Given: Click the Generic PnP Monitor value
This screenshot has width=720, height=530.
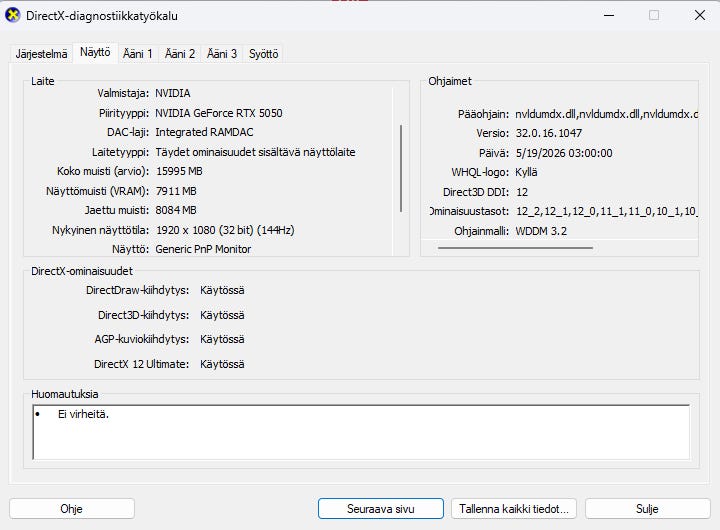Looking at the screenshot, I should [203, 249].
